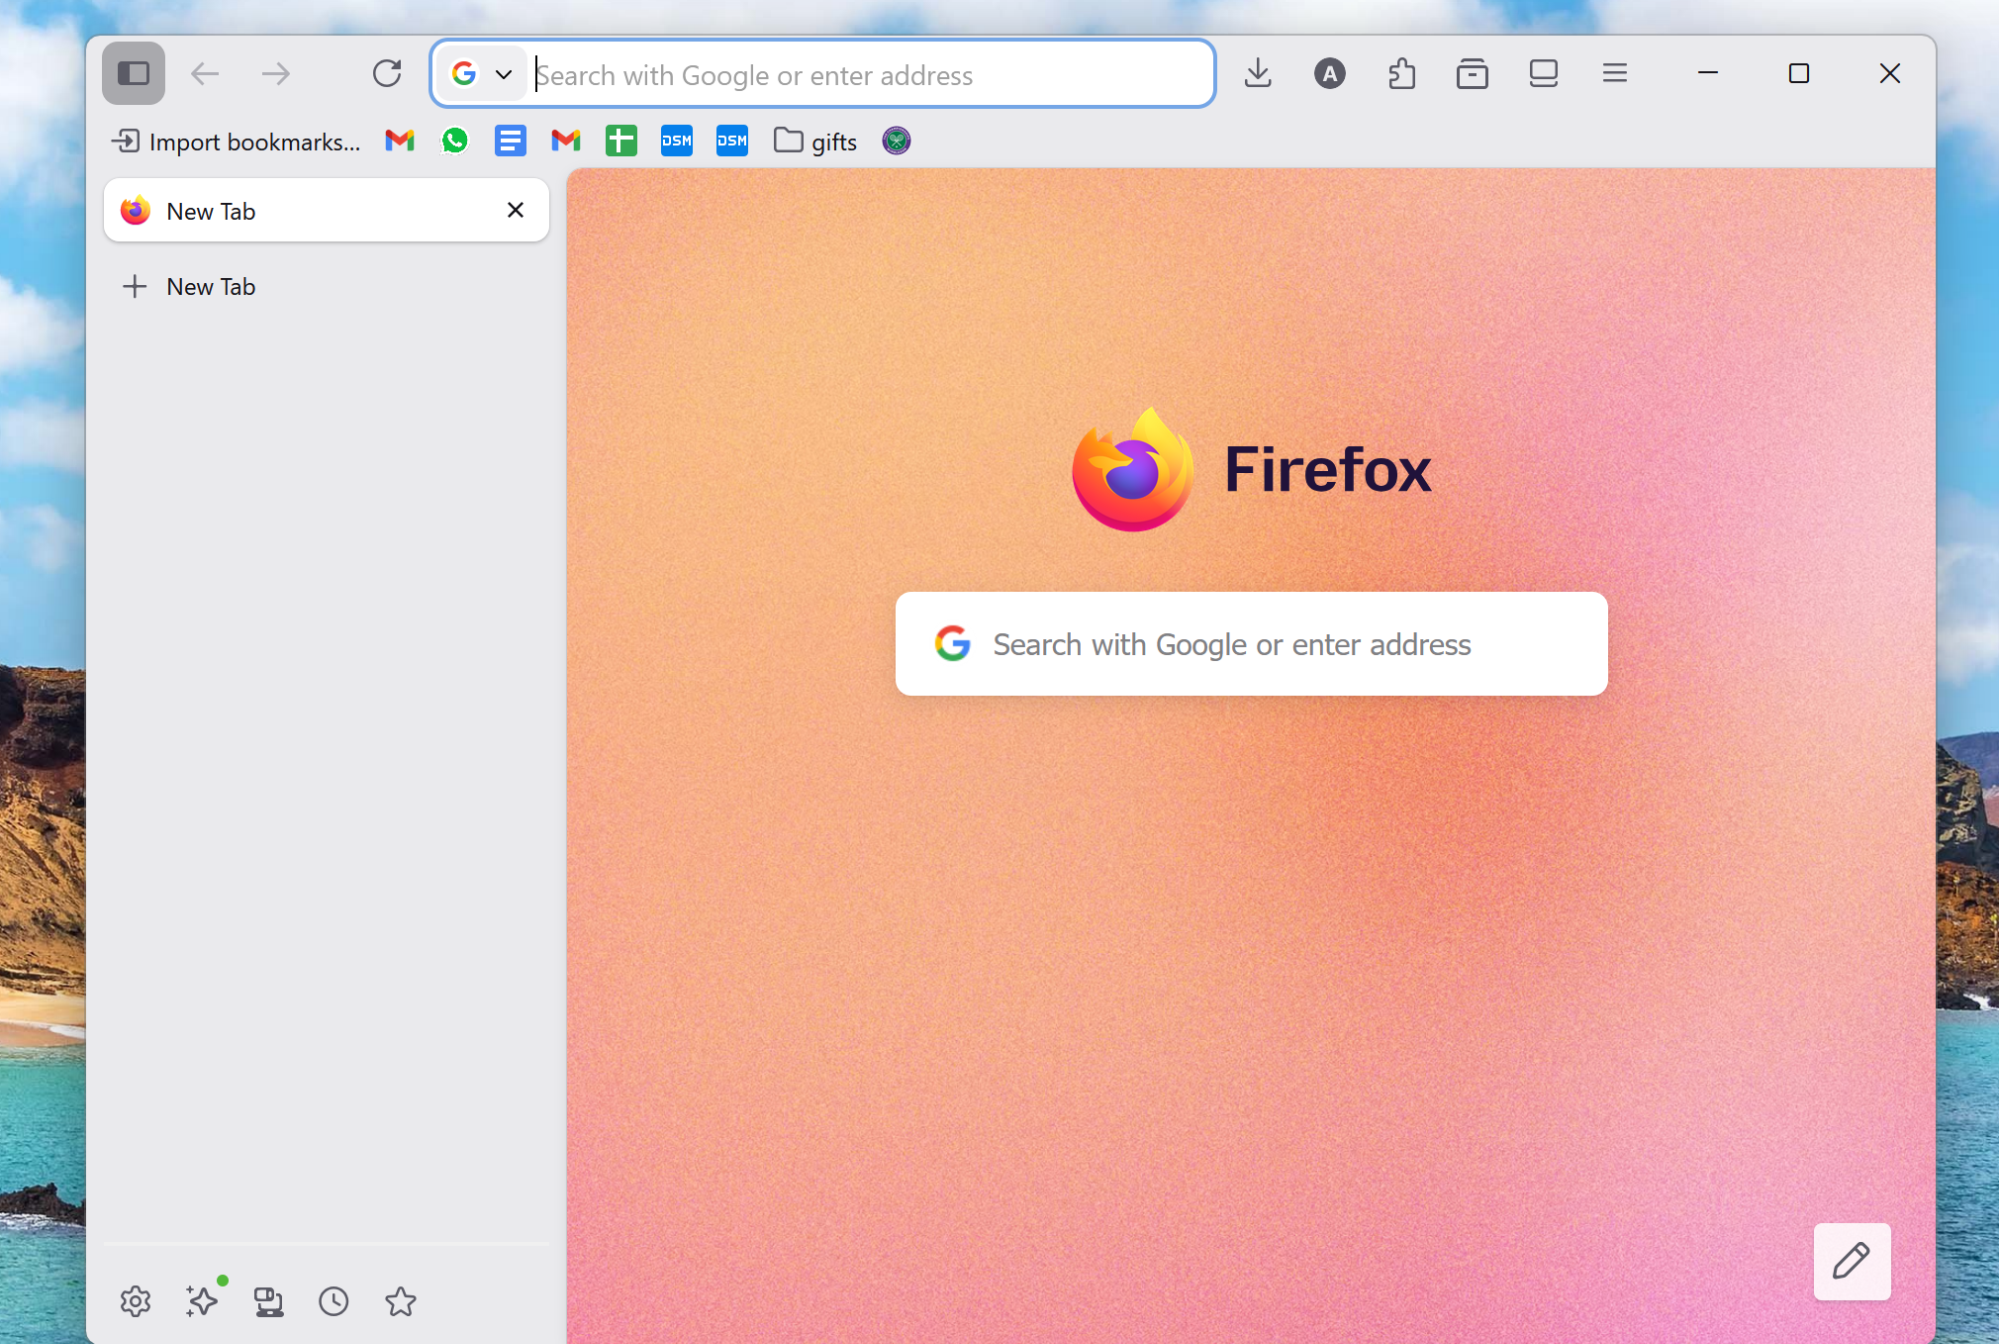The width and height of the screenshot is (1999, 1344).
Task: Open the green plus sheet bookmark
Action: (x=621, y=141)
